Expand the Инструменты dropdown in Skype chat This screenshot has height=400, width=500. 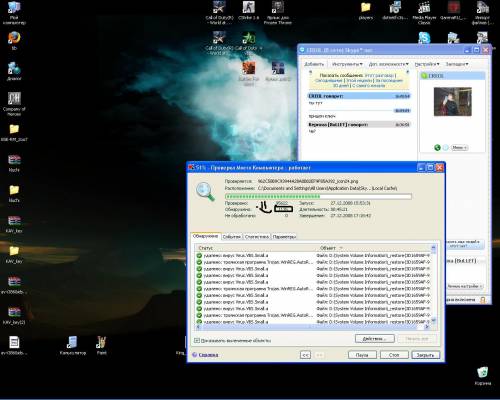[347, 64]
